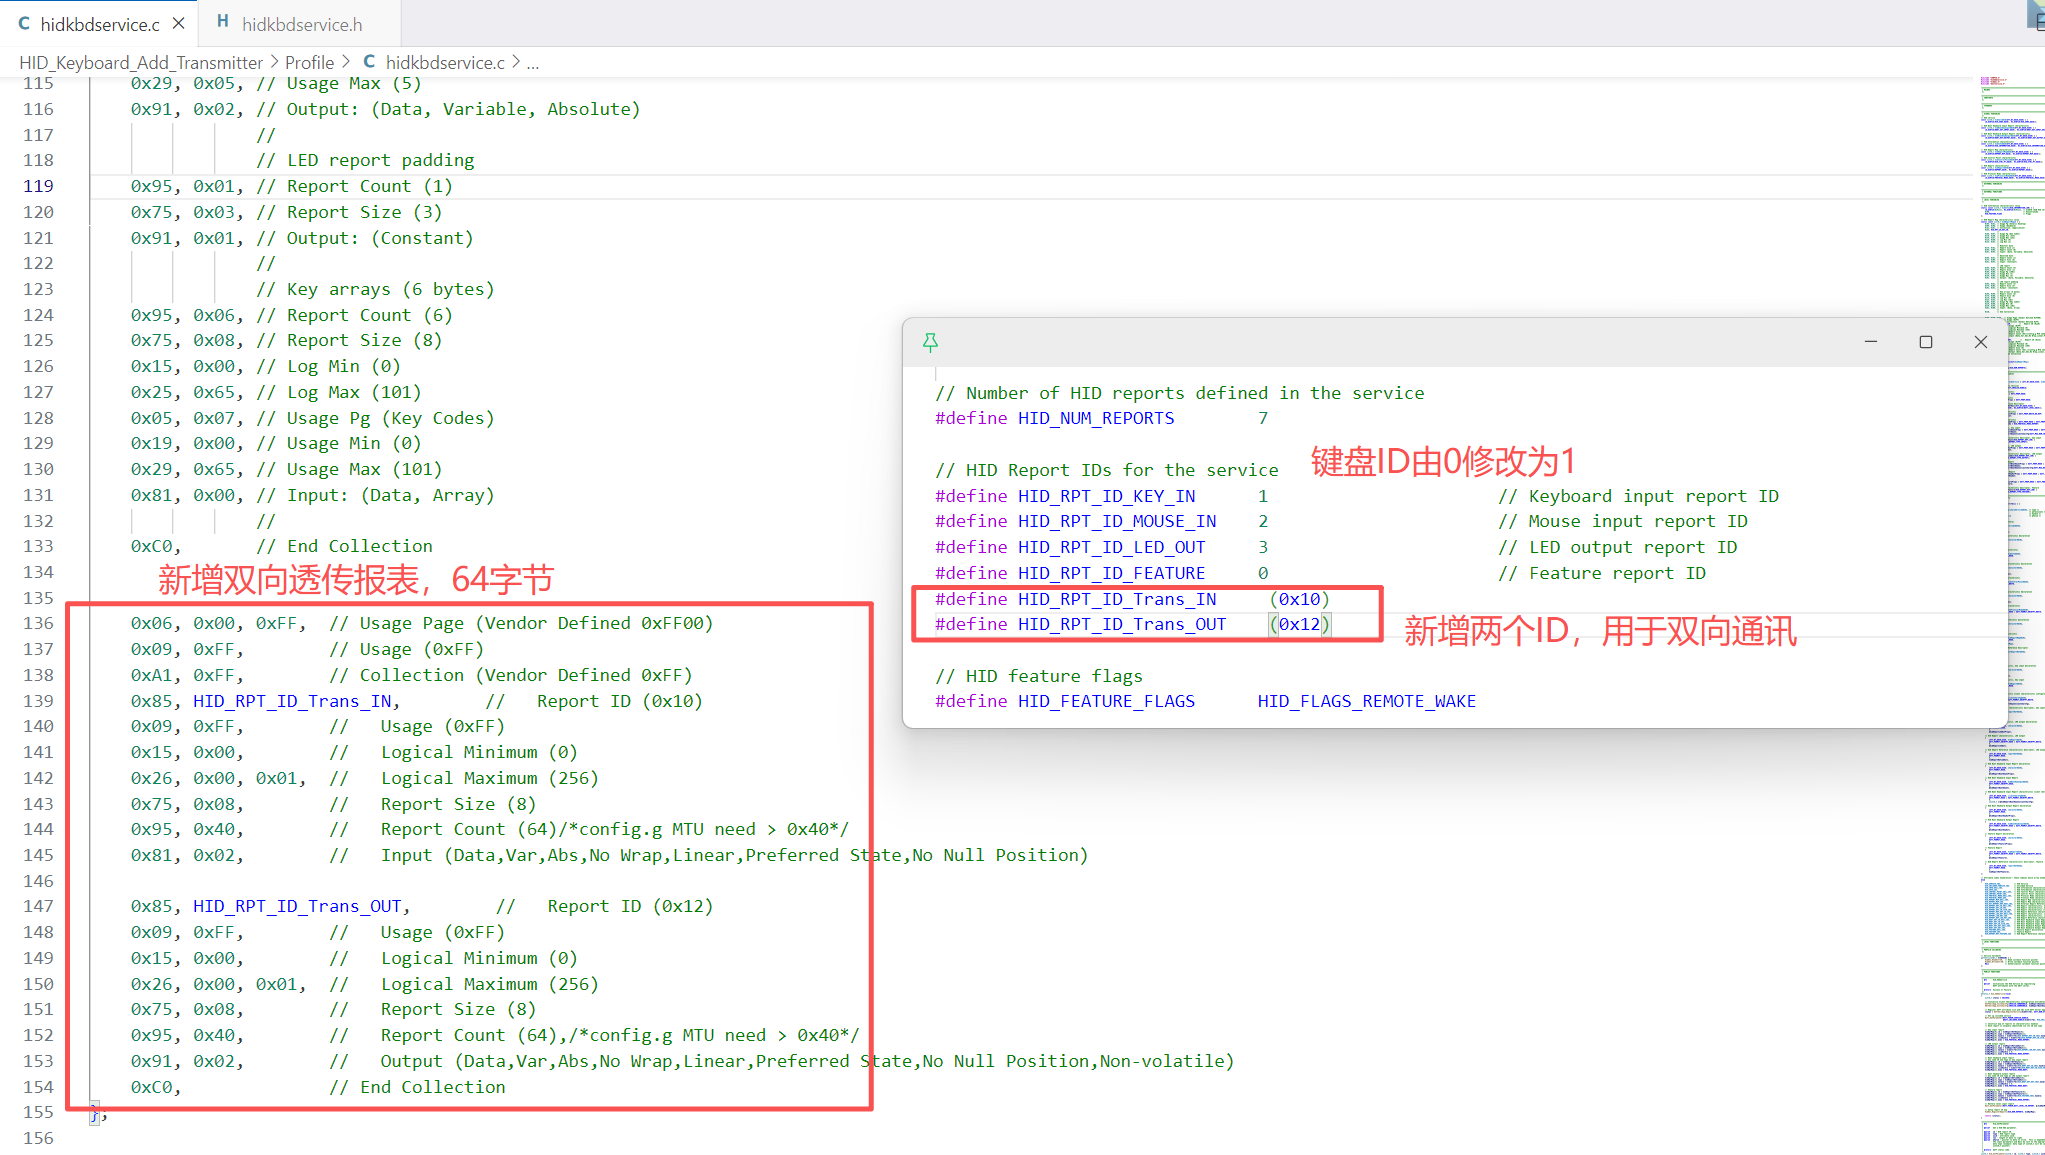The height and width of the screenshot is (1155, 2045).
Task: Click the breadcrumb ellipsis symbol segment
Action: [x=533, y=62]
